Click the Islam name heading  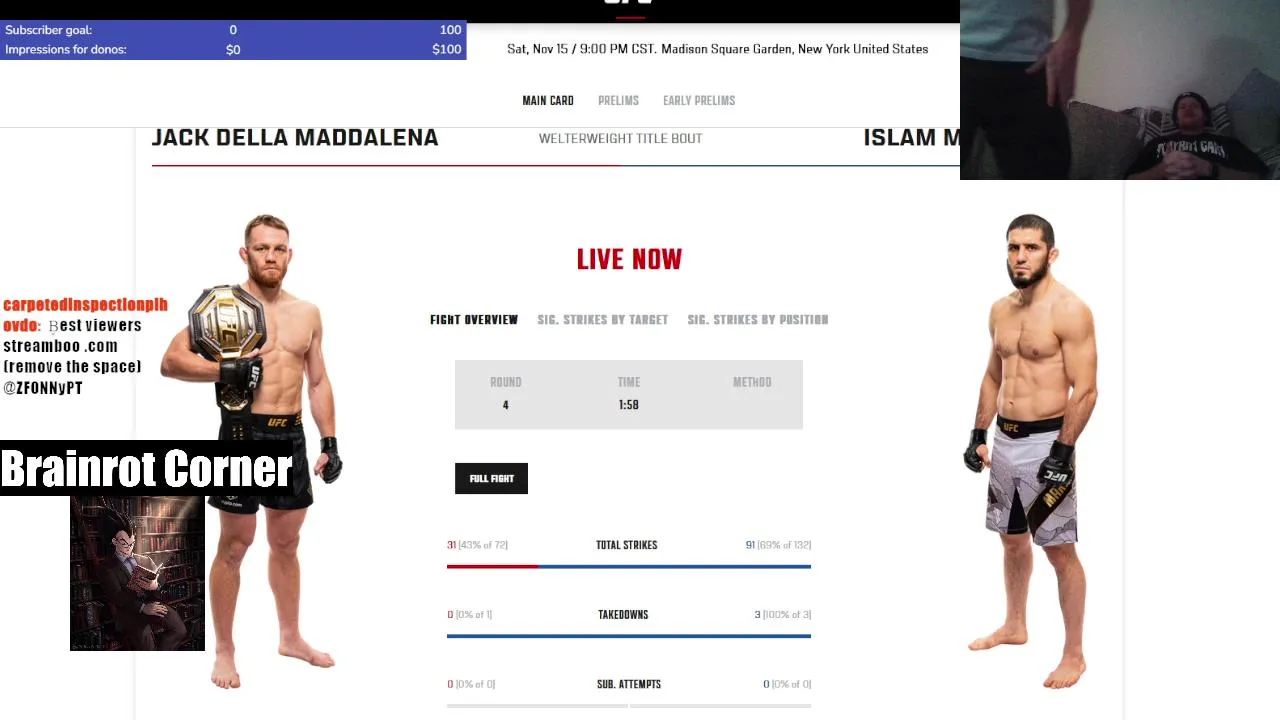(x=911, y=138)
